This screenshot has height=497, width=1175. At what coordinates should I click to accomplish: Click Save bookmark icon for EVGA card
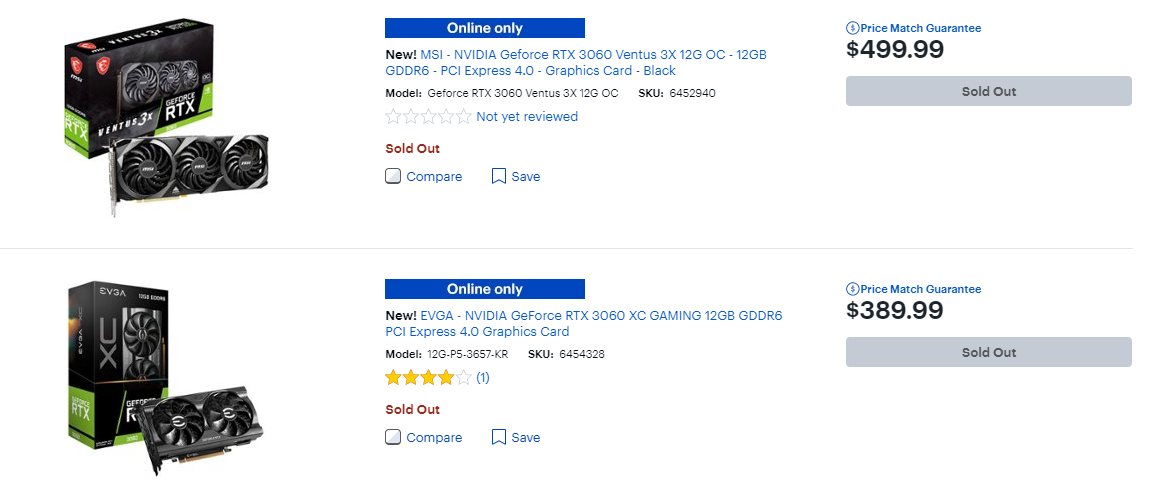tap(499, 437)
